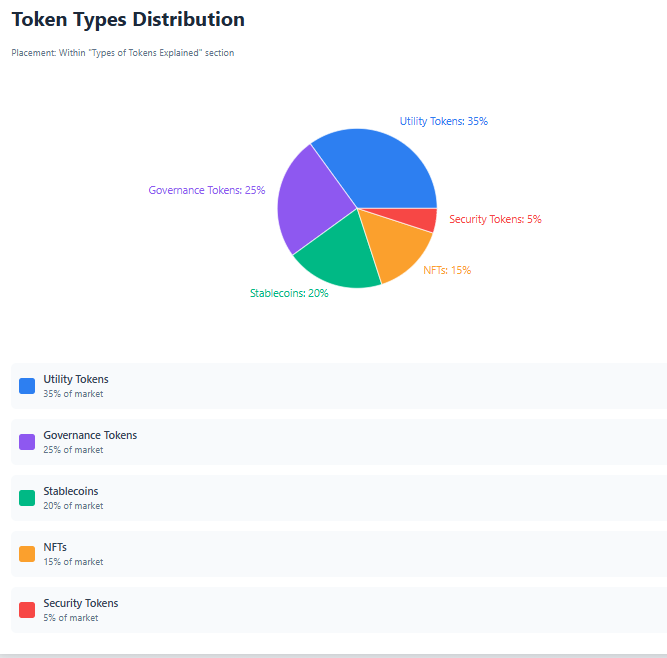Image resolution: width=667 pixels, height=658 pixels.
Task: Click the orange NFTs legend swatch
Action: 27,554
